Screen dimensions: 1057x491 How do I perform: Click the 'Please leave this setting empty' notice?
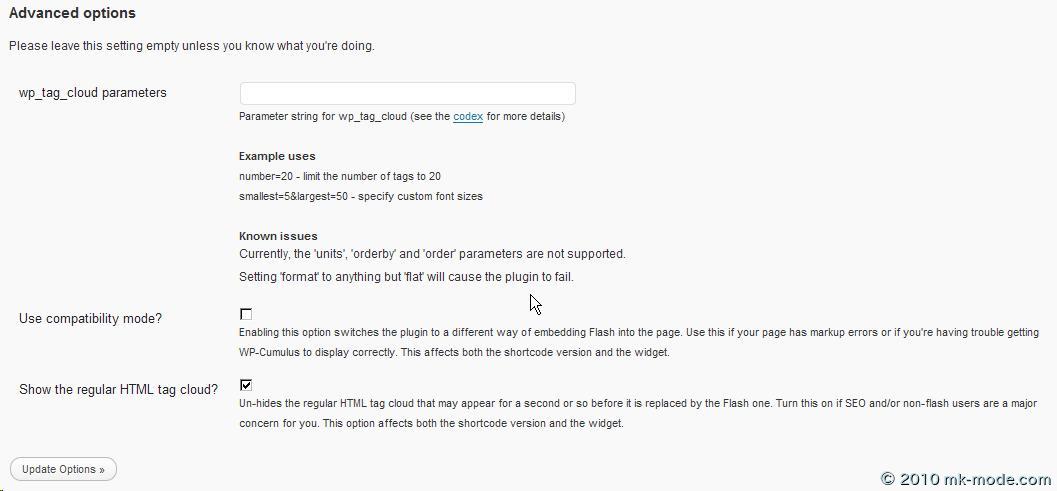coord(192,45)
